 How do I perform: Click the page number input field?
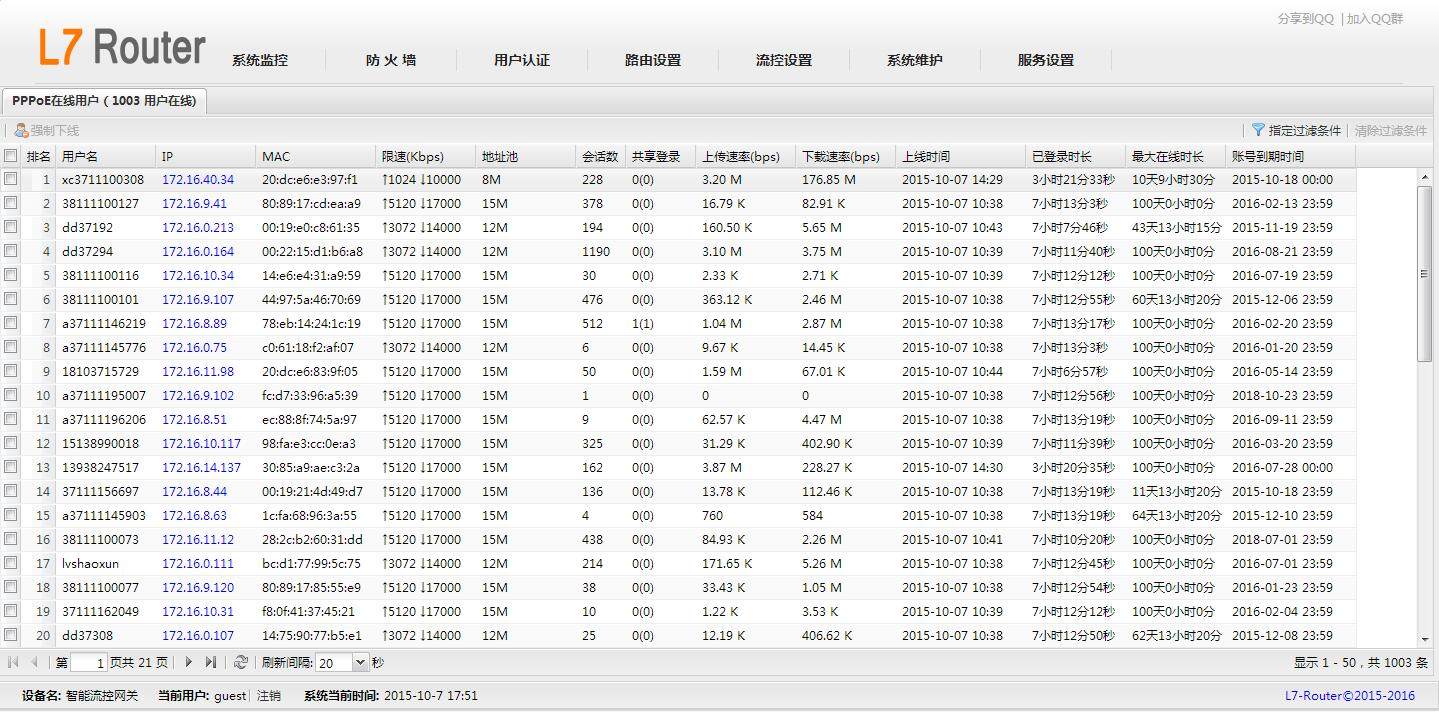[x=89, y=662]
